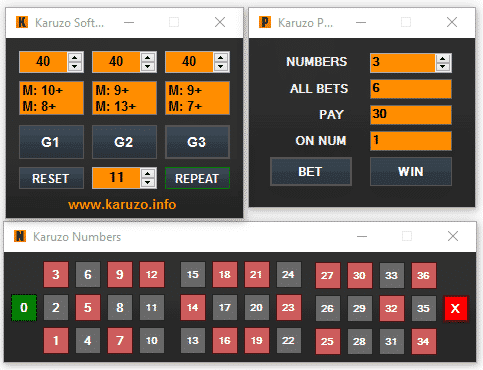
Task: Click the WIN button
Action: 411,172
